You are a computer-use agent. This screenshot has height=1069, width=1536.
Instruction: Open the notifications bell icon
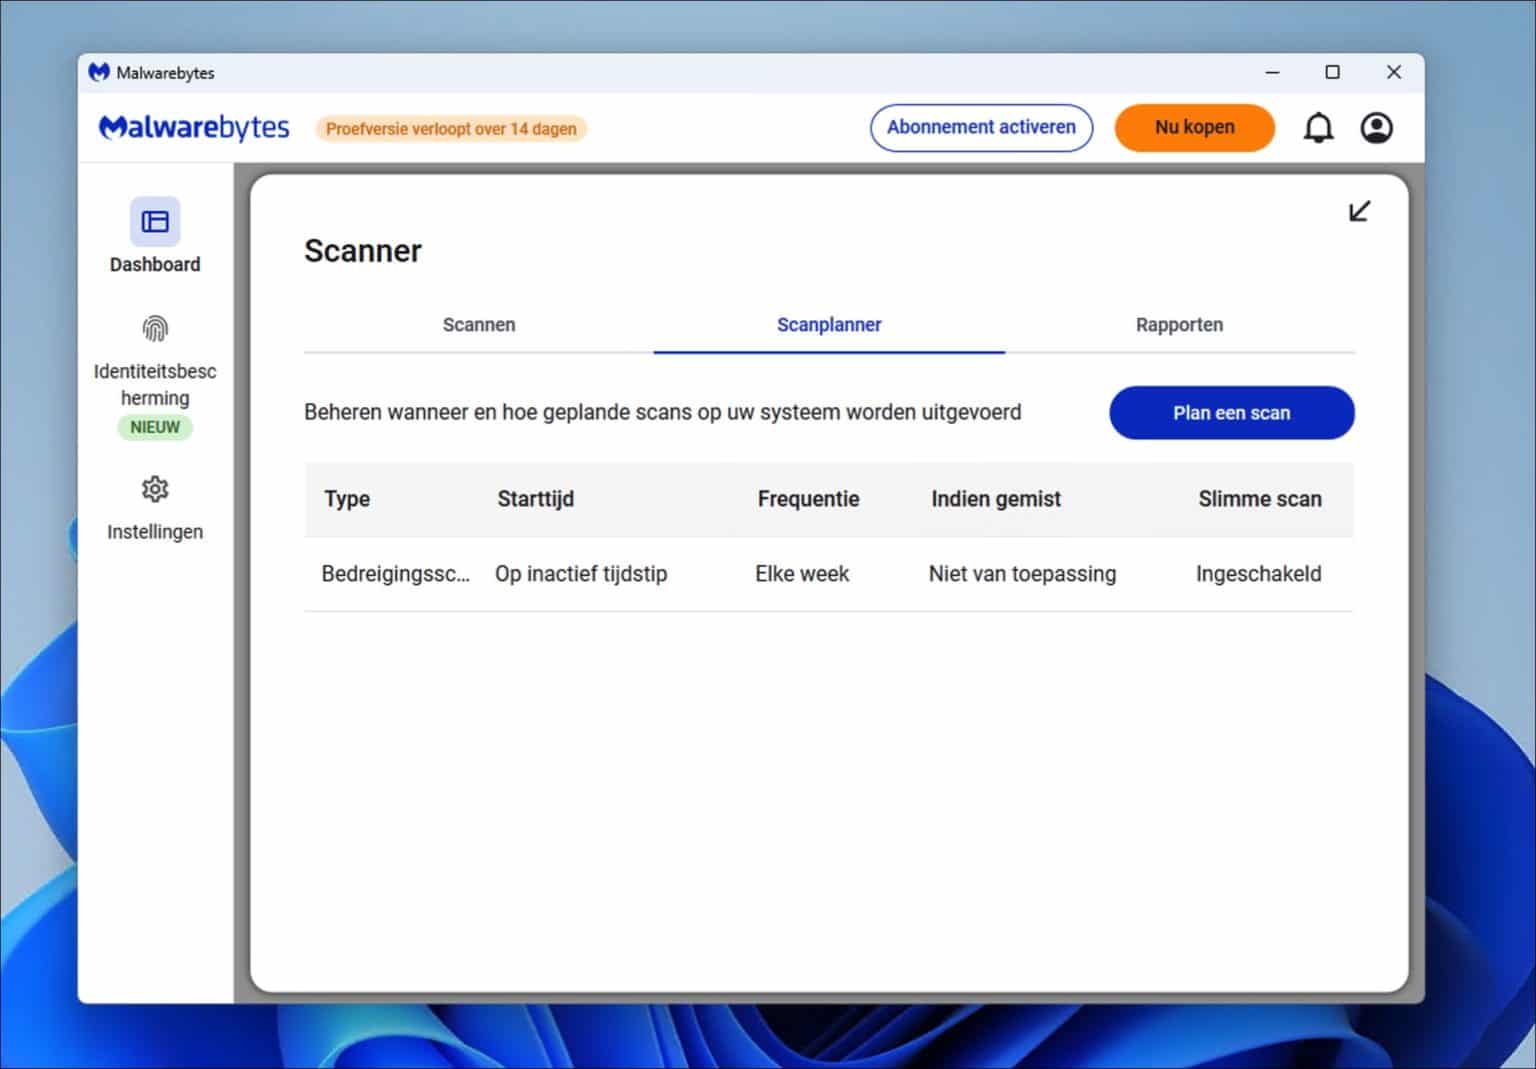pos(1318,128)
